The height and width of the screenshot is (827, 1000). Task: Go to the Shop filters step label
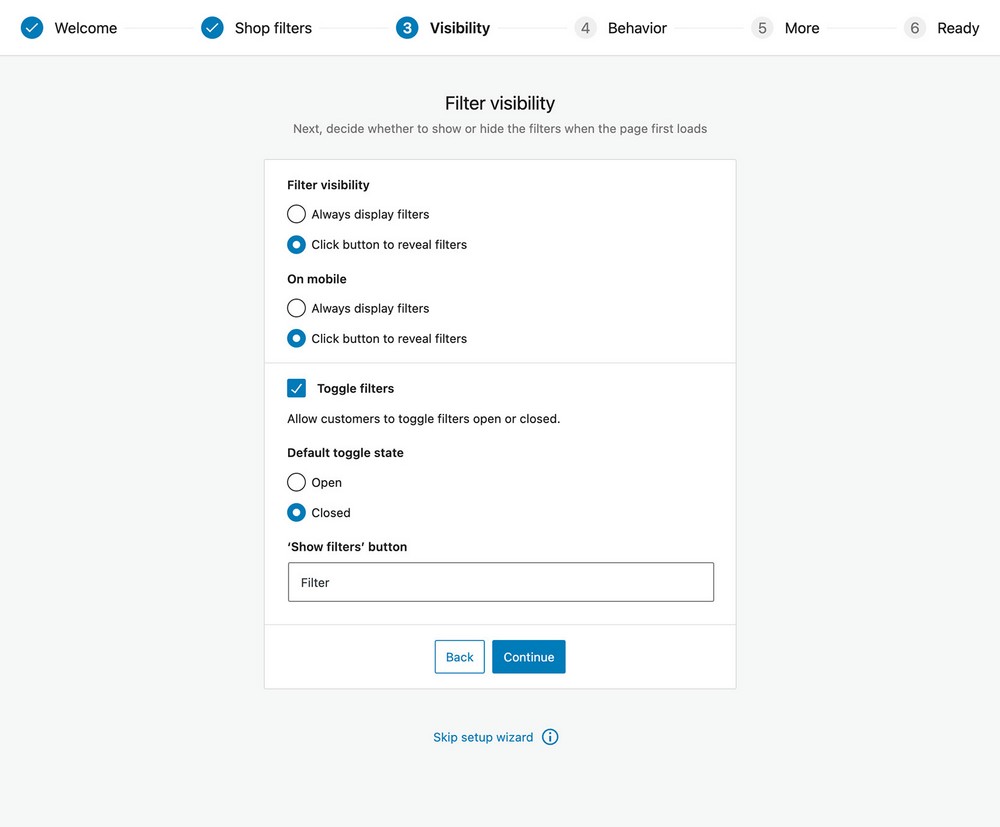click(x=273, y=28)
